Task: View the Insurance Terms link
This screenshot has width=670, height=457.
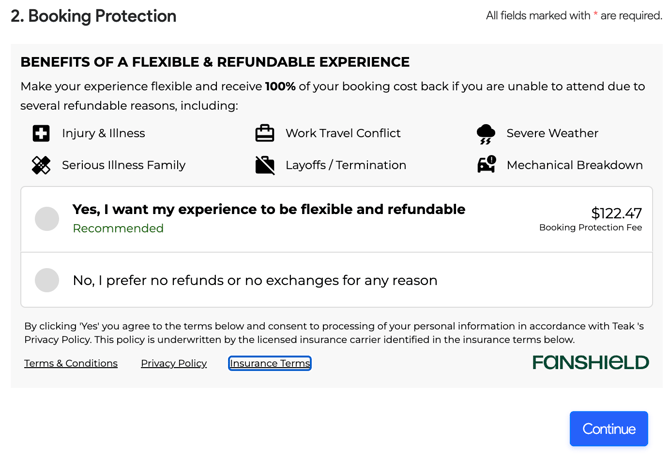Action: (270, 364)
